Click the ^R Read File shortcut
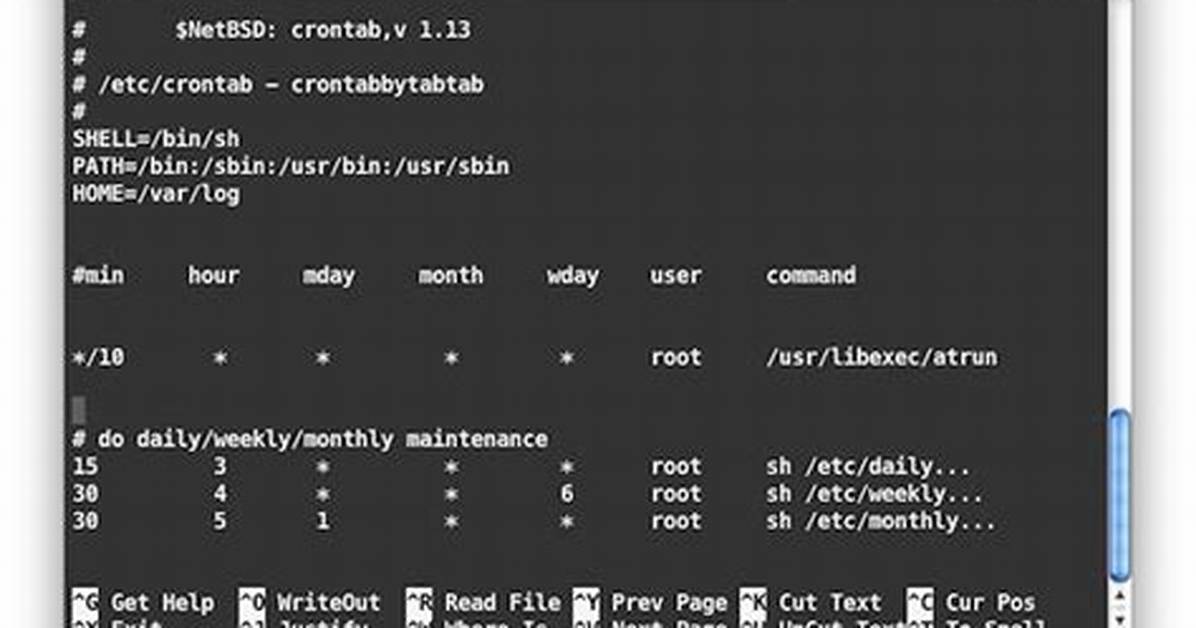1196x628 pixels. click(483, 603)
